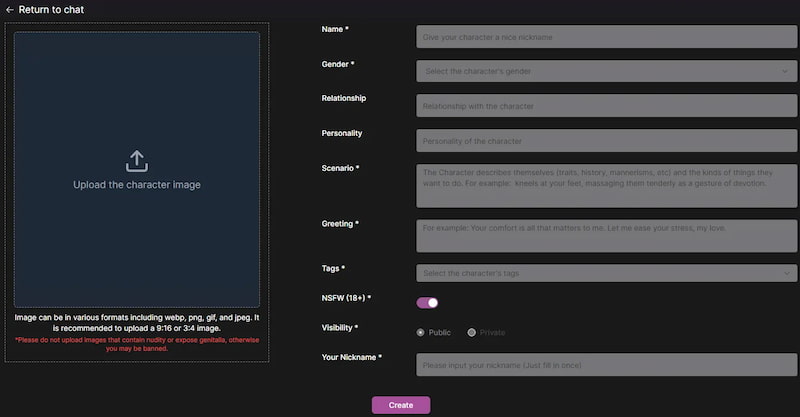The height and width of the screenshot is (417, 800).
Task: Click the Tags dropdown chevron arrow
Action: (x=787, y=273)
